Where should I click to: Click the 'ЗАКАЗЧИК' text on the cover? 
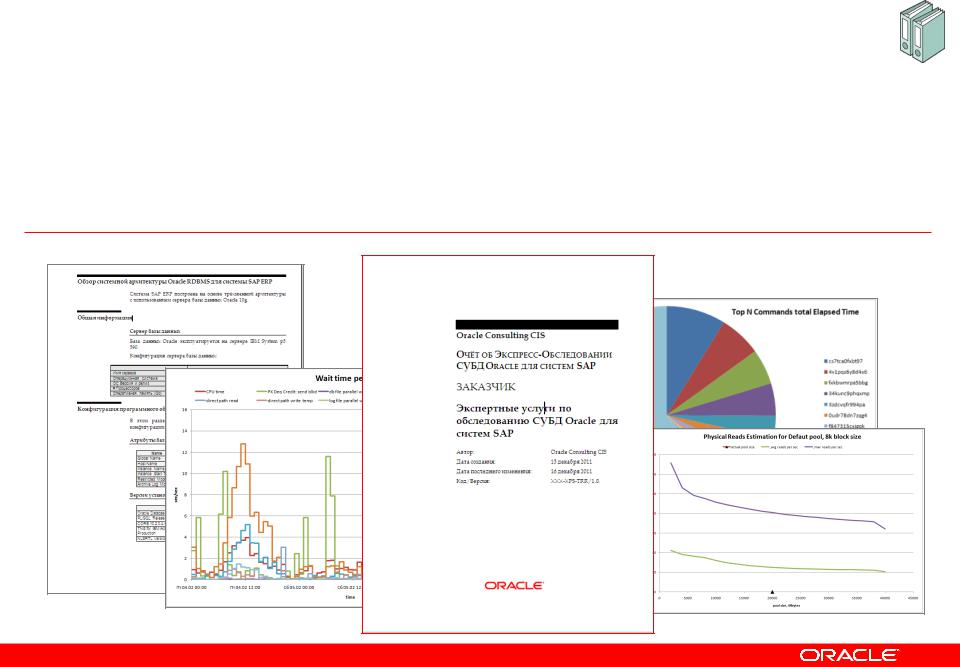pos(486,387)
